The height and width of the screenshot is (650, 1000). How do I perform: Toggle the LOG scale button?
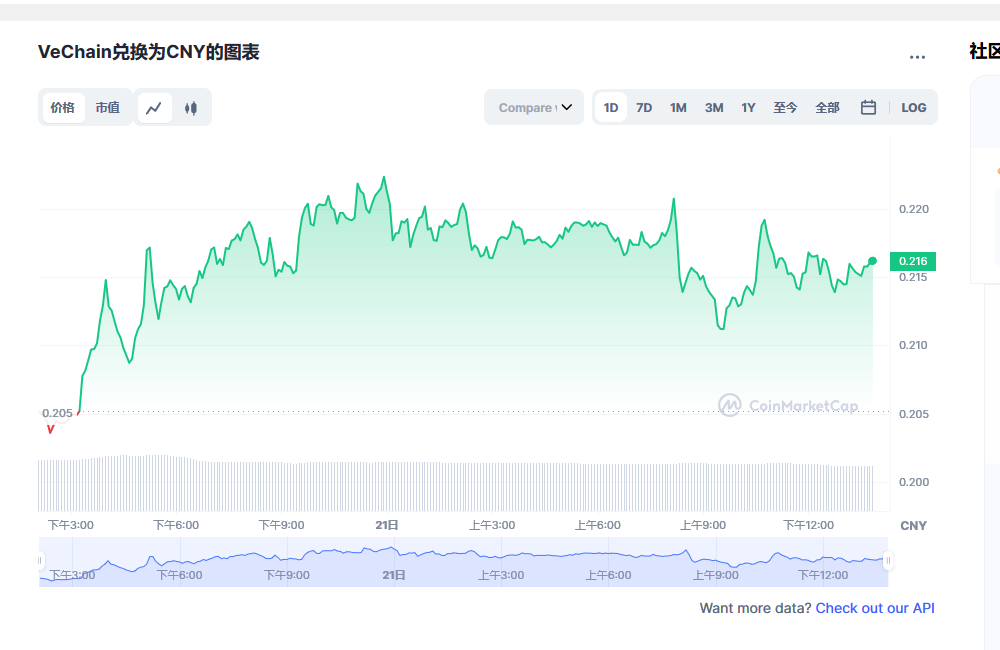click(913, 107)
